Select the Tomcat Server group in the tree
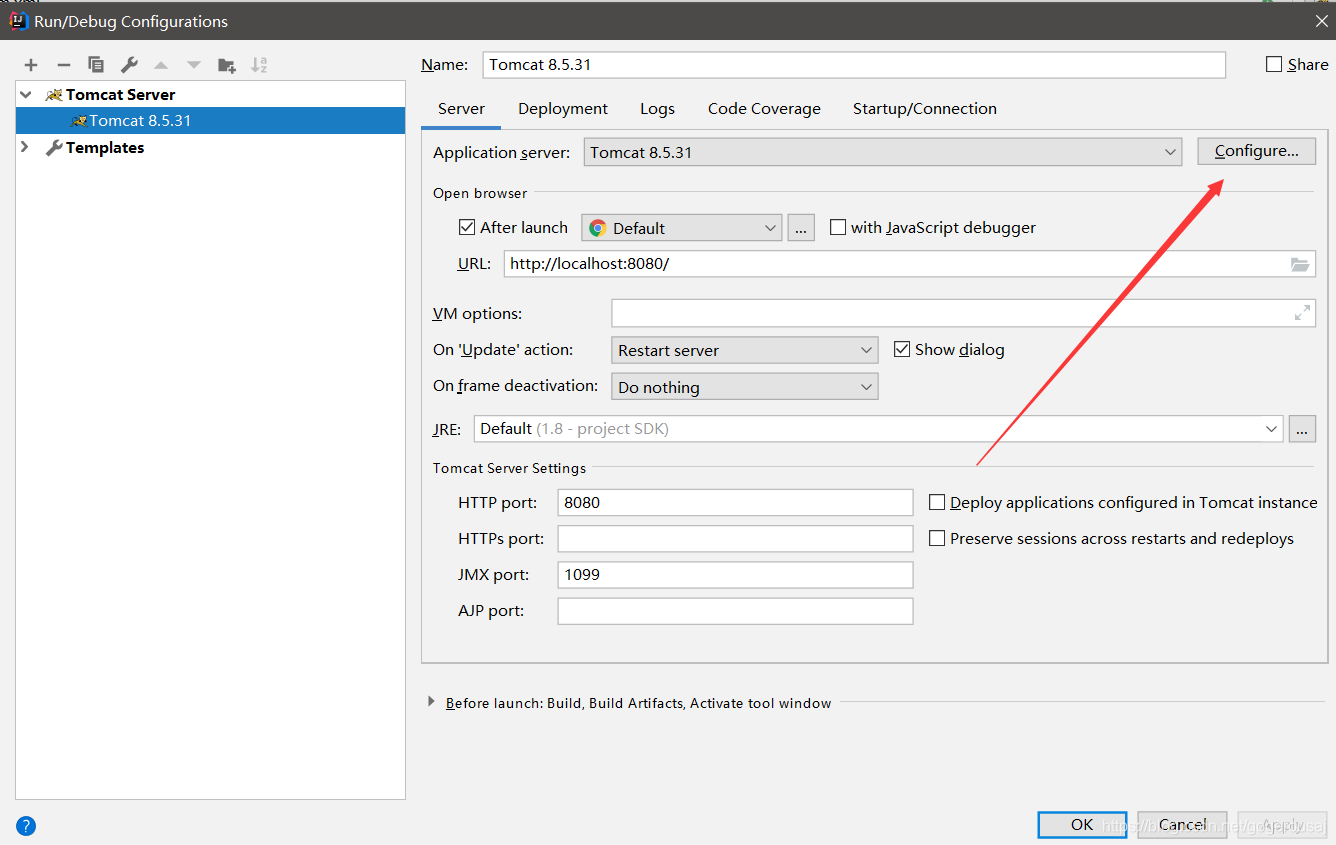 (120, 94)
